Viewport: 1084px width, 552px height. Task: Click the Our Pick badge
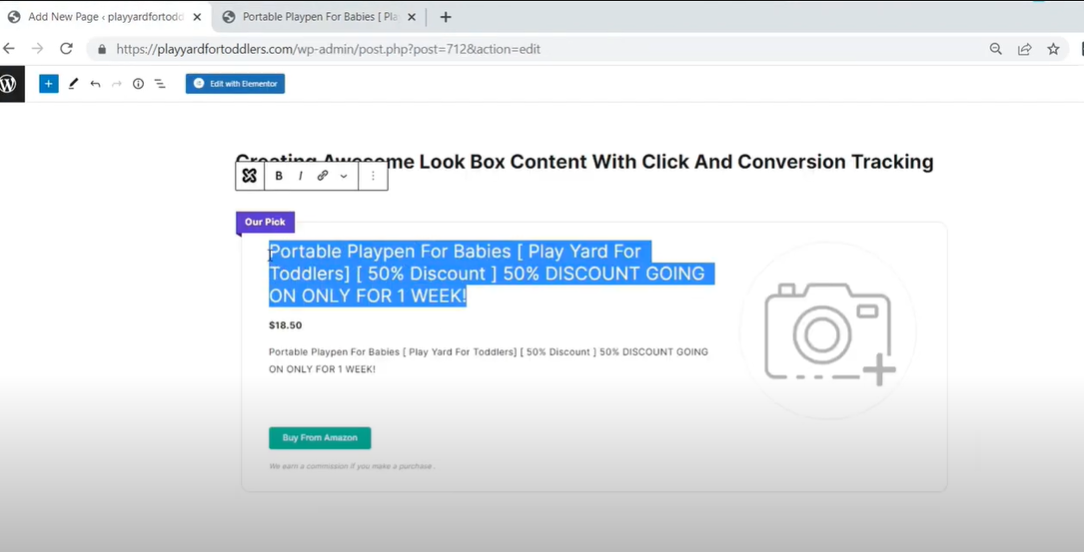(265, 222)
